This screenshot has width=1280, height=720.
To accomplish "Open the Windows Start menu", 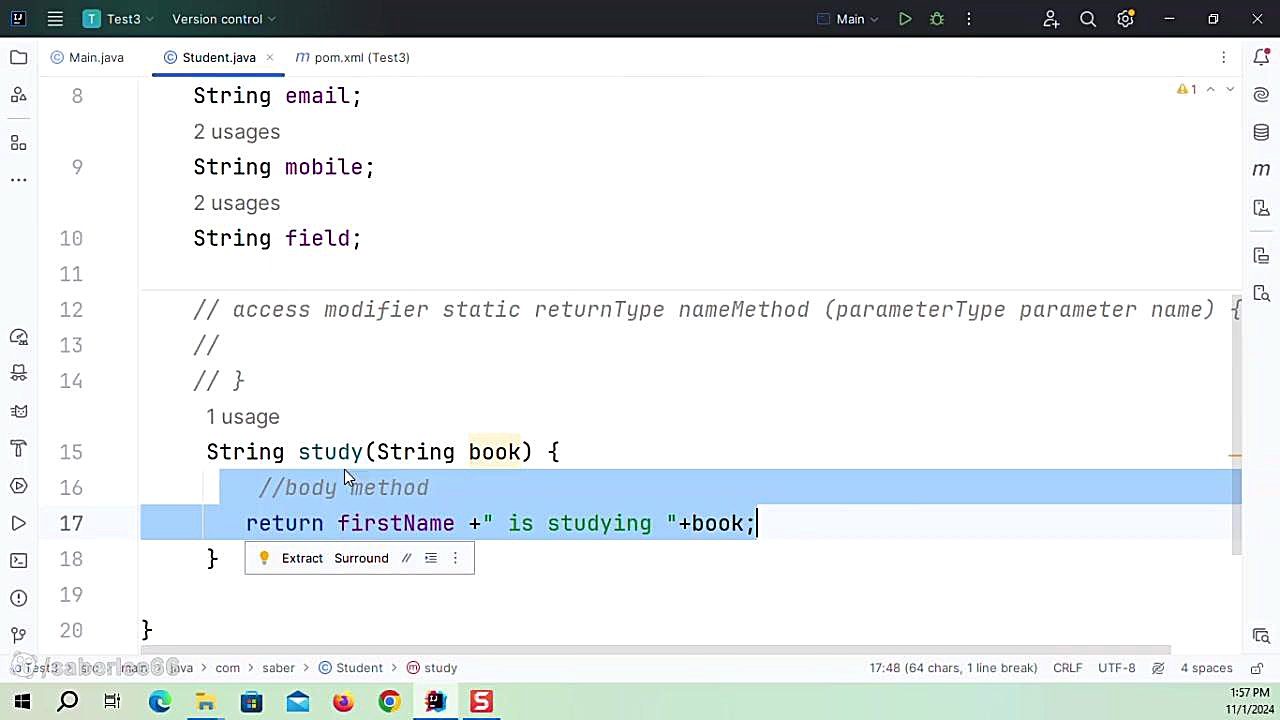I will point(22,702).
